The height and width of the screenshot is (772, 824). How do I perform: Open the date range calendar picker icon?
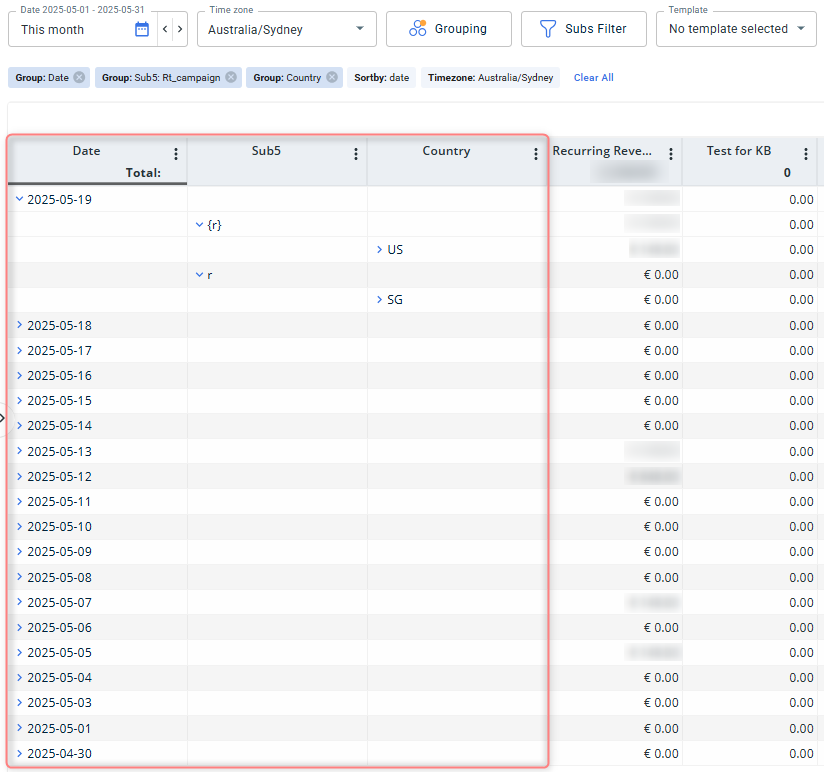[x=142, y=29]
